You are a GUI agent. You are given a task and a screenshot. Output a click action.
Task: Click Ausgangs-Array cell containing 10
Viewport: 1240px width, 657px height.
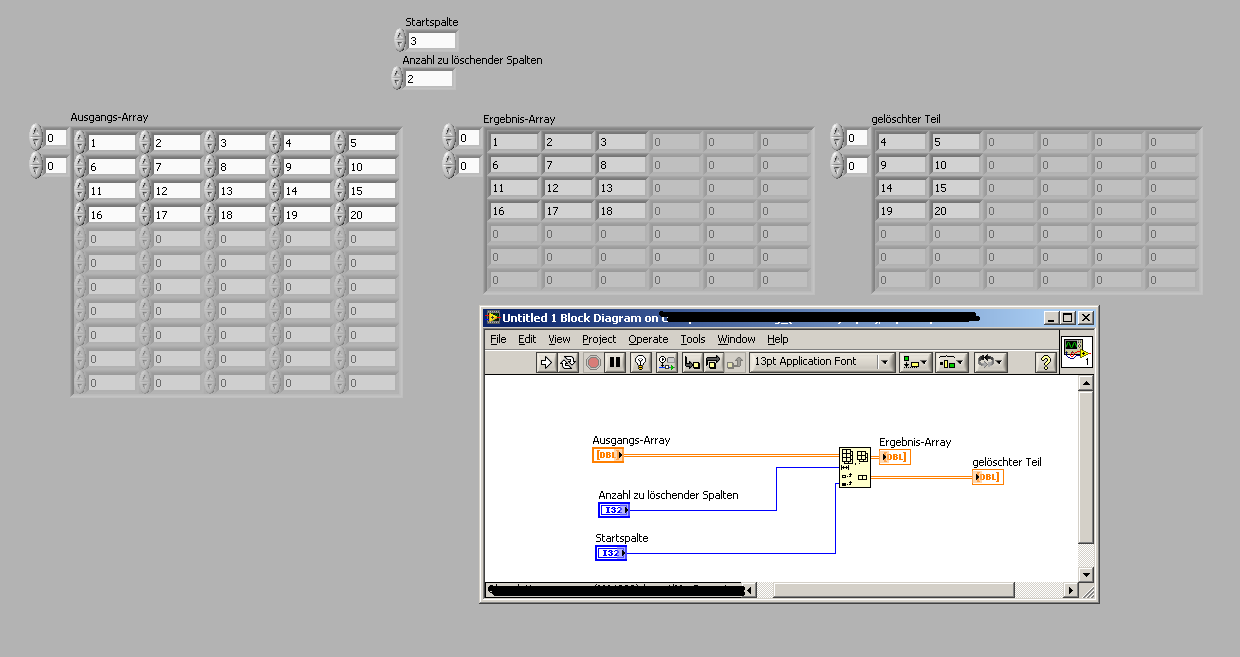(371, 167)
